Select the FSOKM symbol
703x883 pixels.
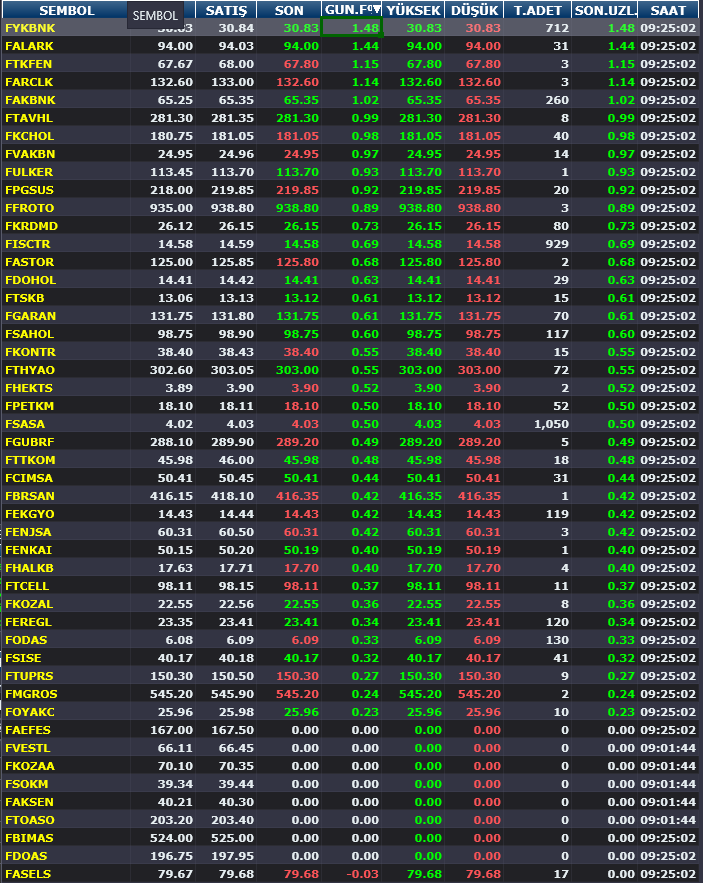click(x=26, y=784)
